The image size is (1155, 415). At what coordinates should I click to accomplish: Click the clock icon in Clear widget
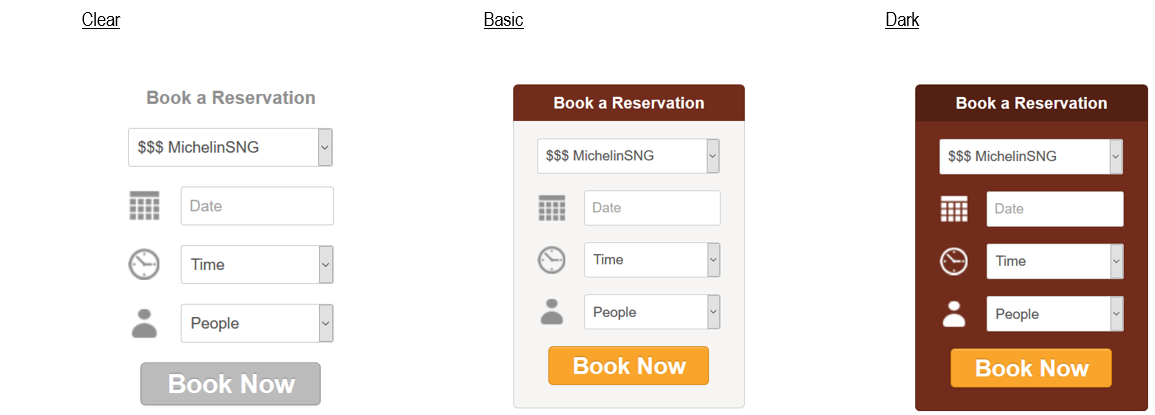pos(144,264)
